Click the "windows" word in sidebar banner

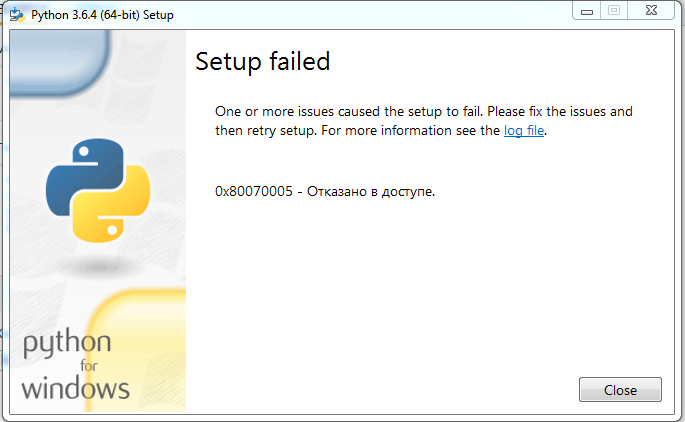pos(76,387)
